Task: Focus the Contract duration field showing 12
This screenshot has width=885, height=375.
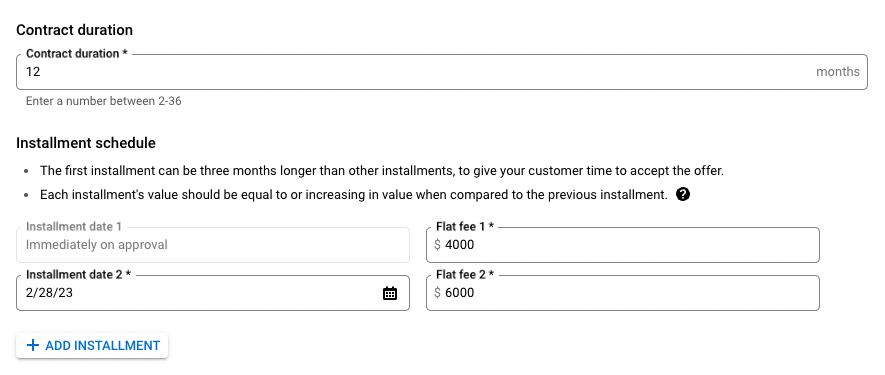Action: [441, 72]
